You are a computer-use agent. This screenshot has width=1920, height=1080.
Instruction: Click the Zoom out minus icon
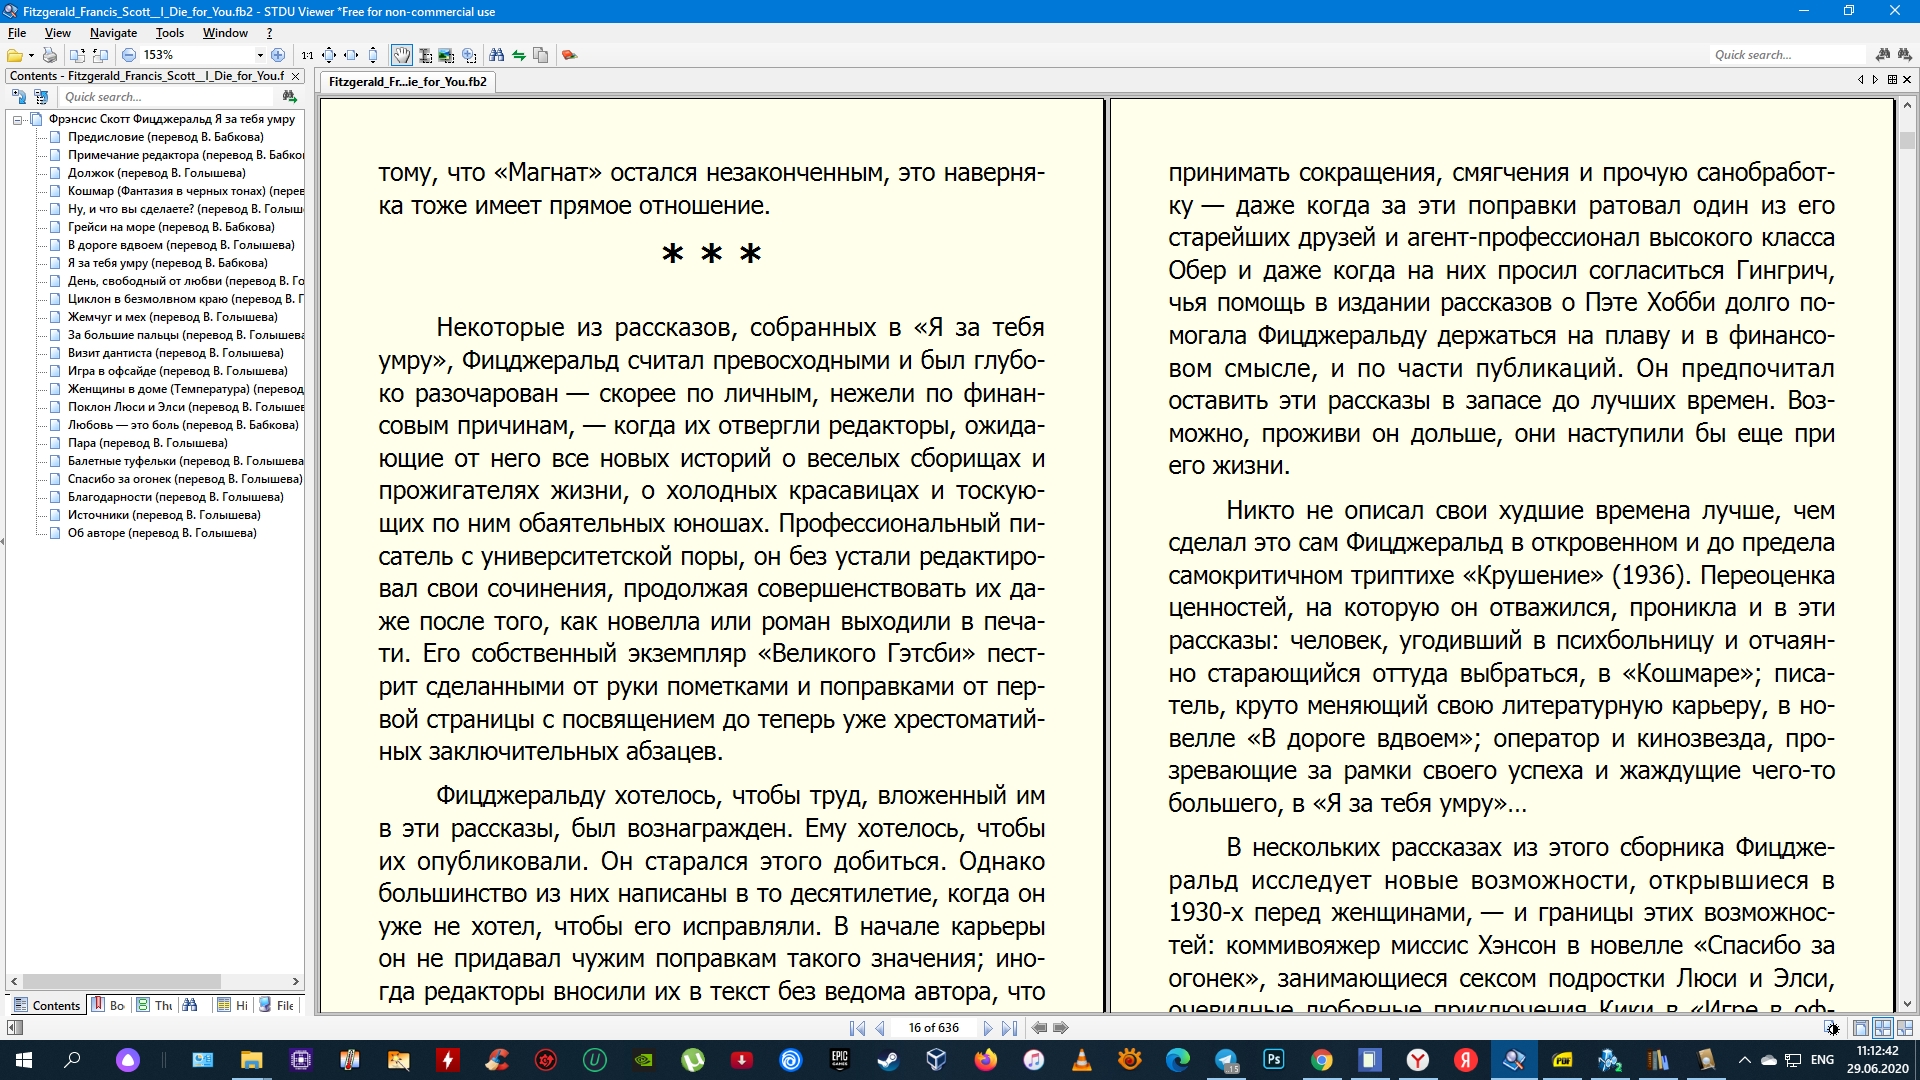tap(129, 55)
